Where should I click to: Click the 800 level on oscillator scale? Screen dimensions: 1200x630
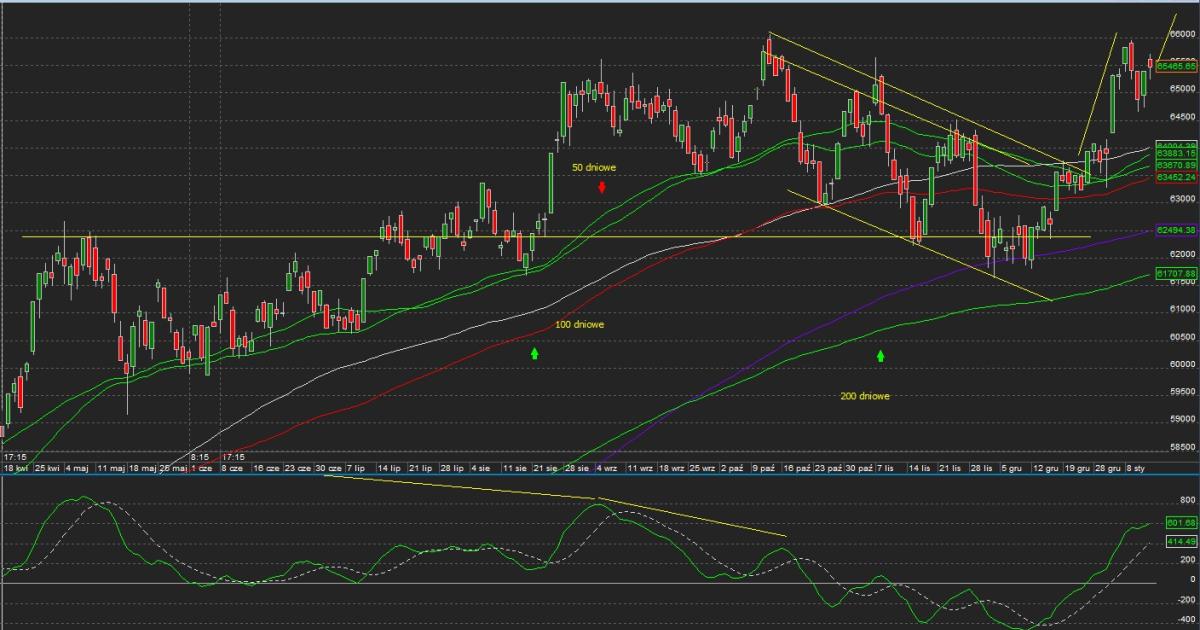(1186, 500)
